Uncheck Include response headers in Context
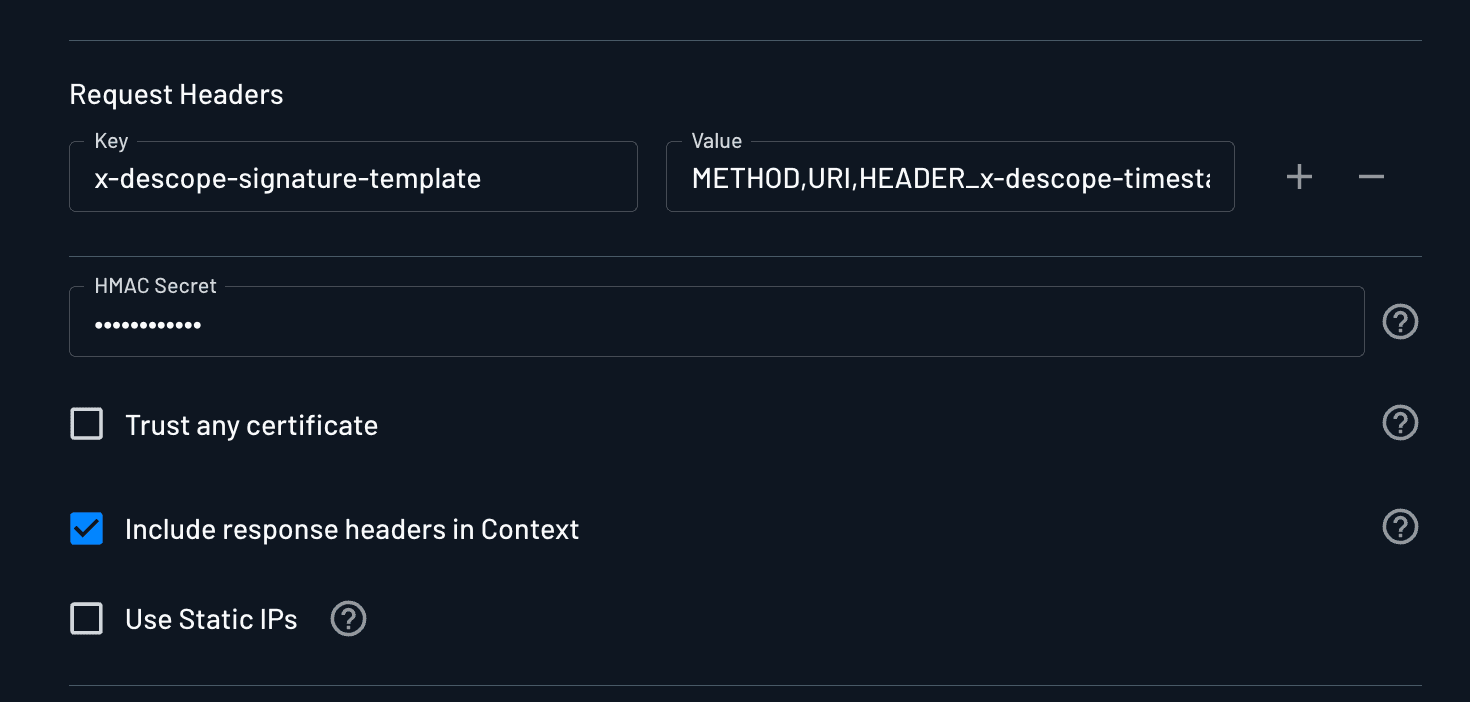This screenshot has width=1470, height=702. pyautogui.click(x=86, y=528)
